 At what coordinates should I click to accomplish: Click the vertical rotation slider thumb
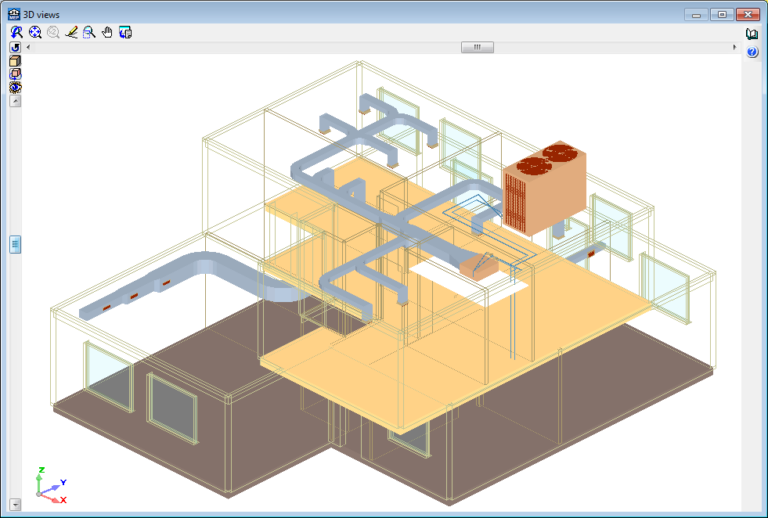pos(15,244)
